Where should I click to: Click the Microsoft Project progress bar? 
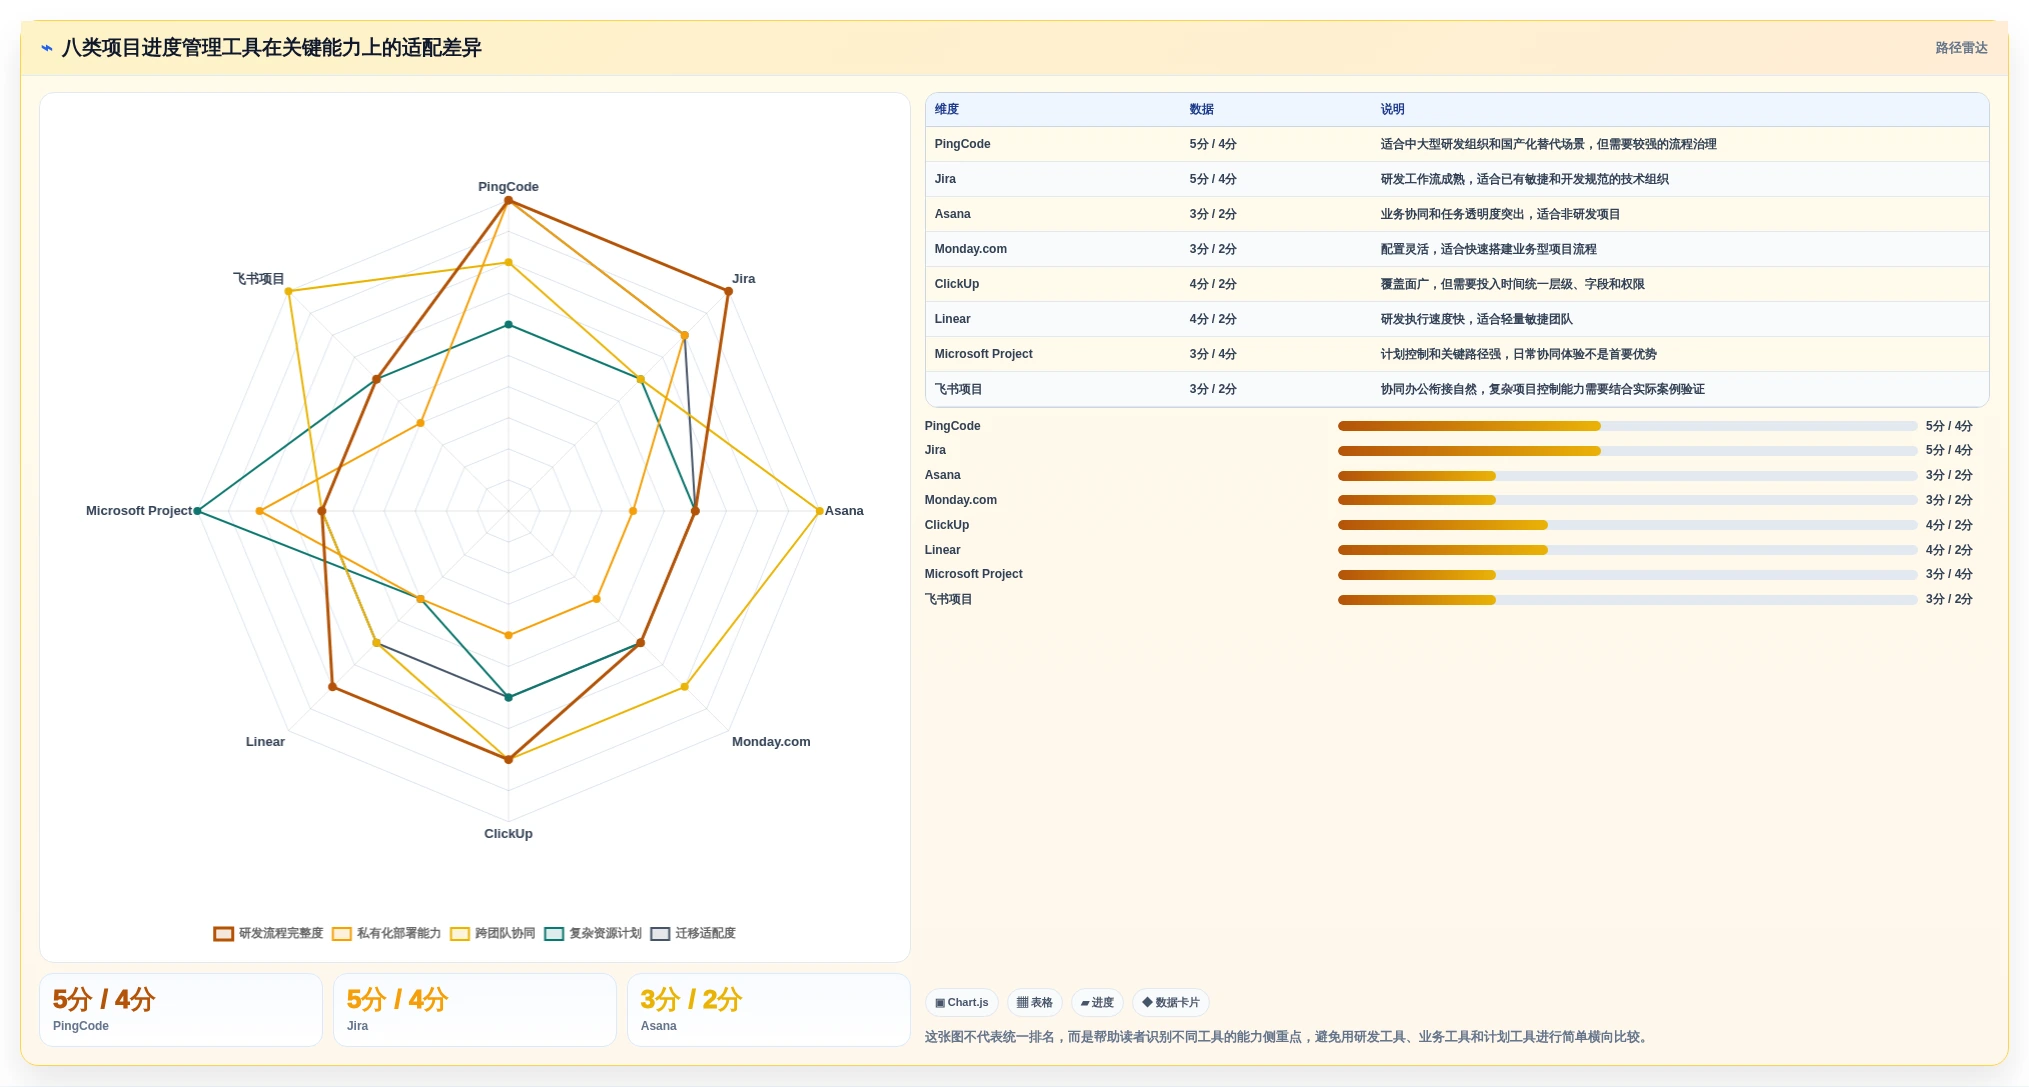coord(1627,575)
